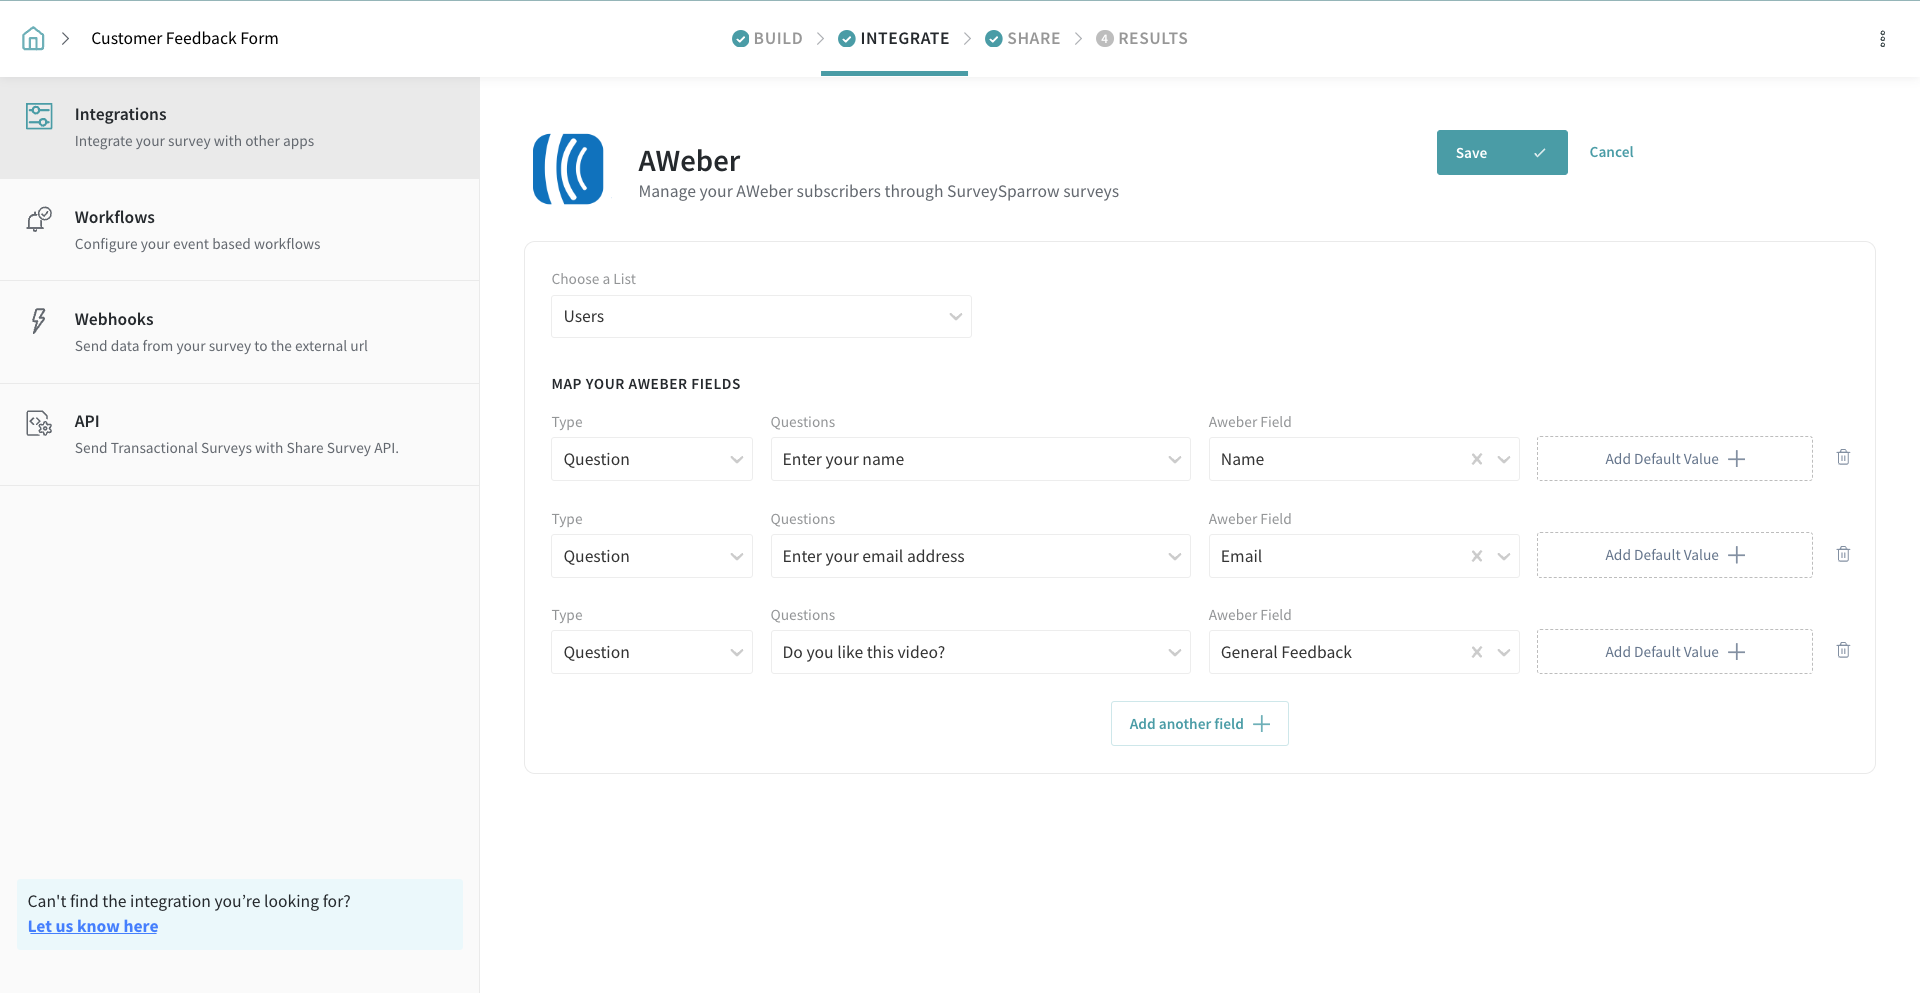The height and width of the screenshot is (993, 1920).
Task: Open the 'Enter your name' question dropdown
Action: tap(980, 460)
